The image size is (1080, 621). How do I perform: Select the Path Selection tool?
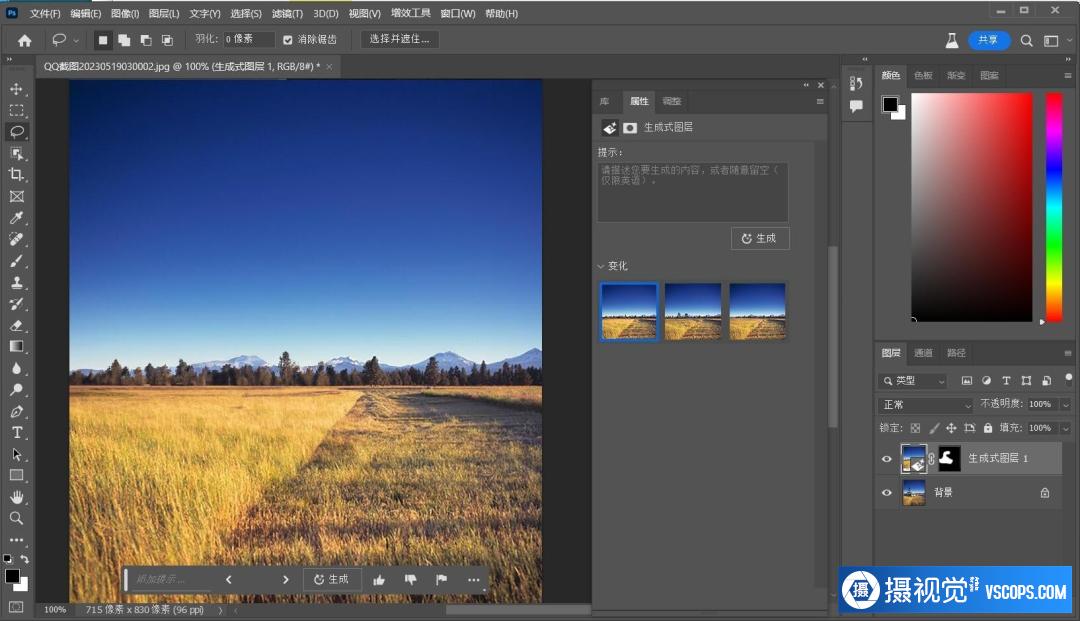click(x=17, y=454)
